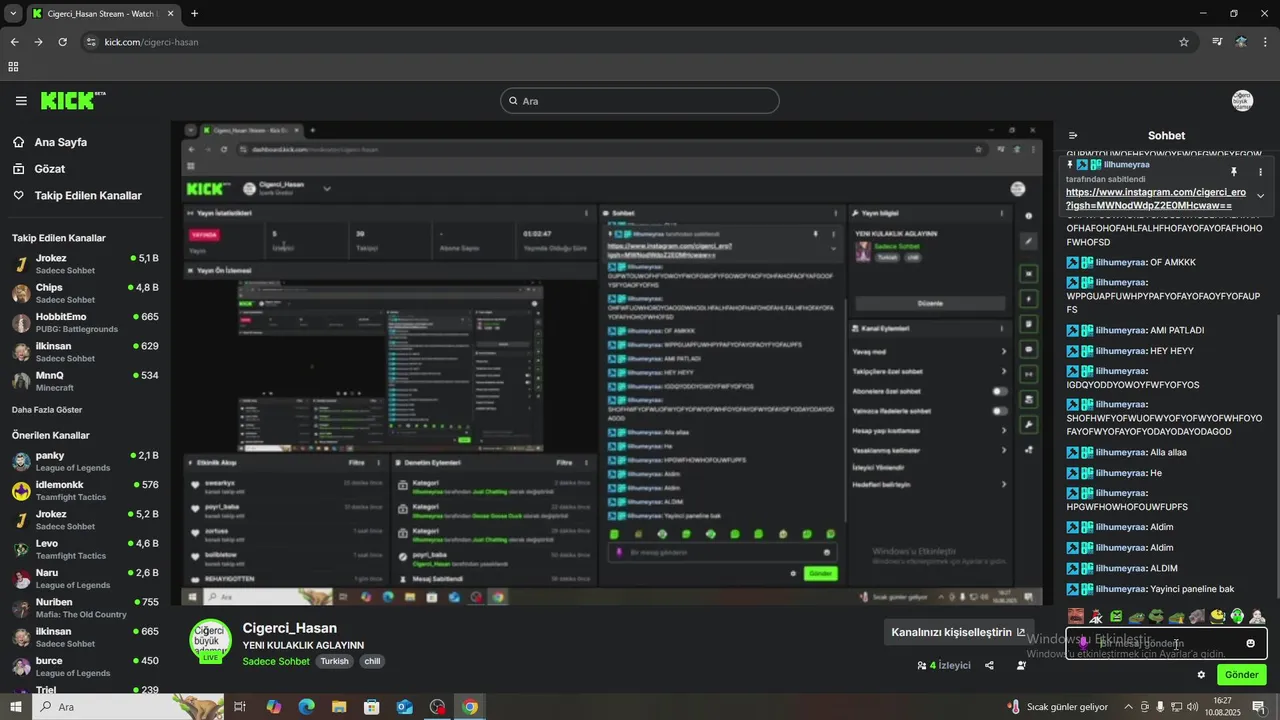The height and width of the screenshot is (720, 1280).
Task: Insert the green alien headphones emote
Action: pyautogui.click(x=1237, y=617)
